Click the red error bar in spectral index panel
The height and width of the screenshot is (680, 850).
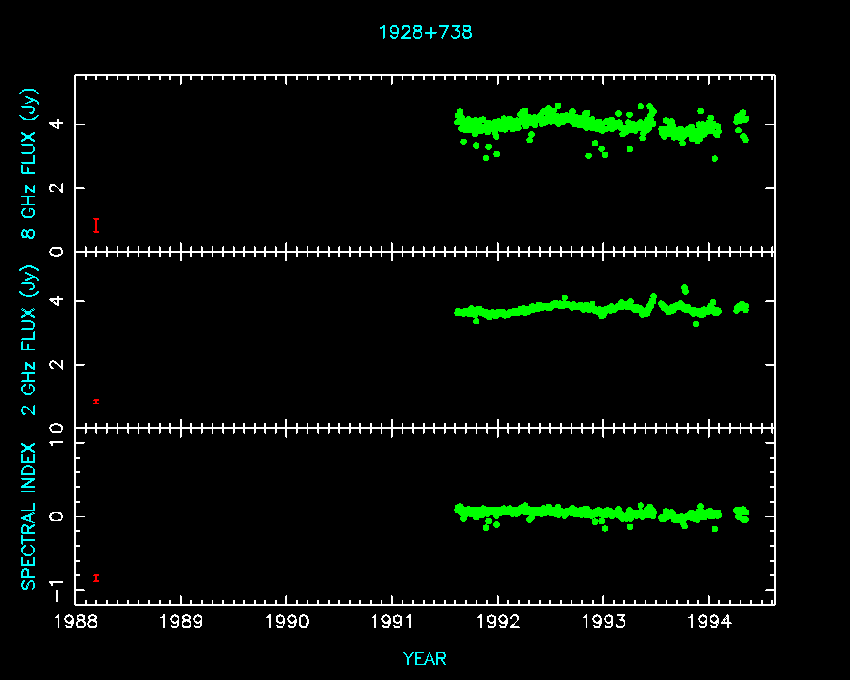(96, 578)
